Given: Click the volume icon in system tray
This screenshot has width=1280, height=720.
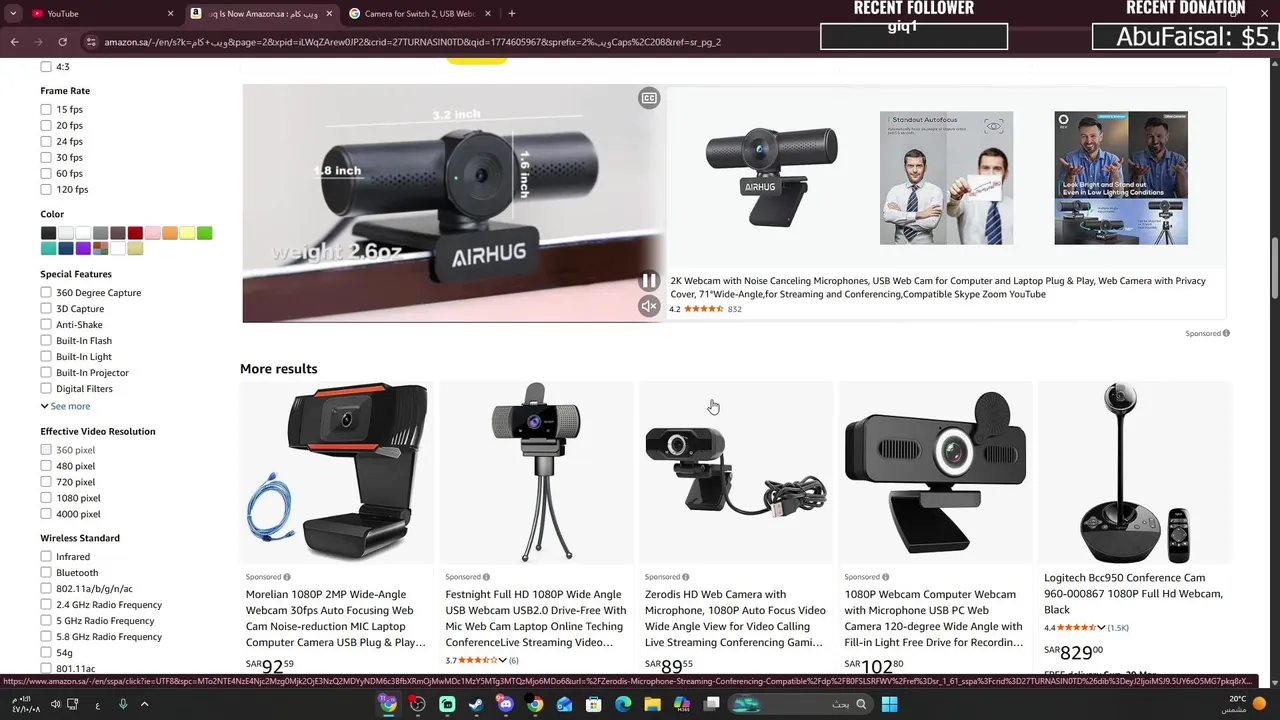Looking at the screenshot, I should pyautogui.click(x=54, y=704).
